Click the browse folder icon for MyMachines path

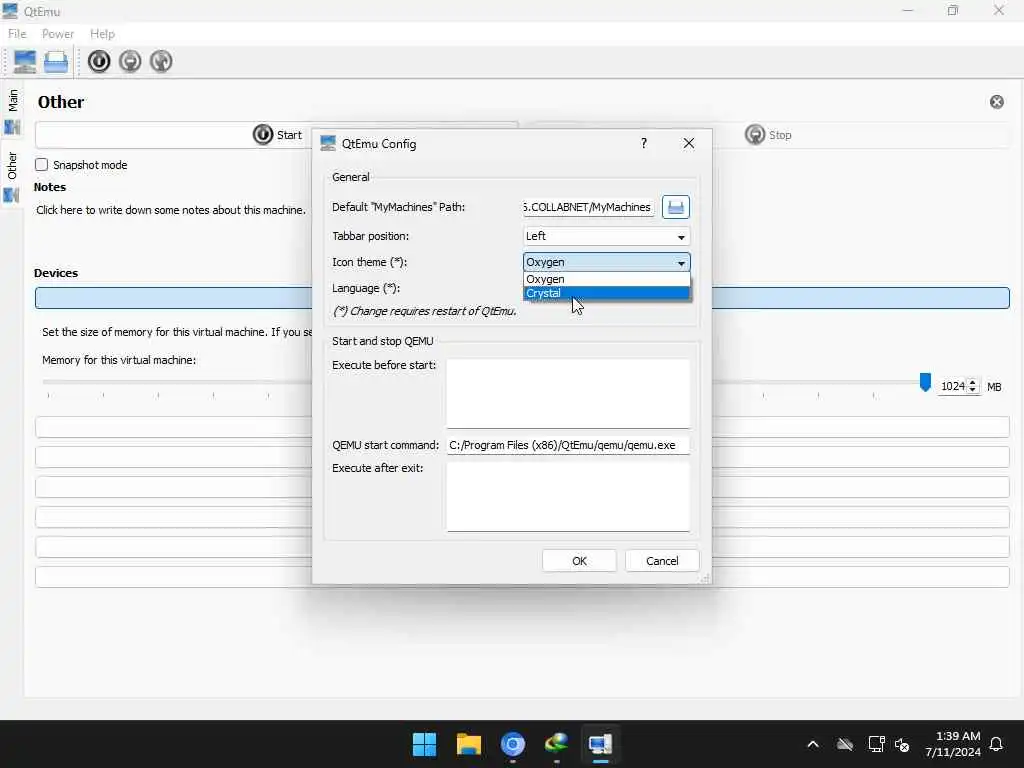click(676, 207)
